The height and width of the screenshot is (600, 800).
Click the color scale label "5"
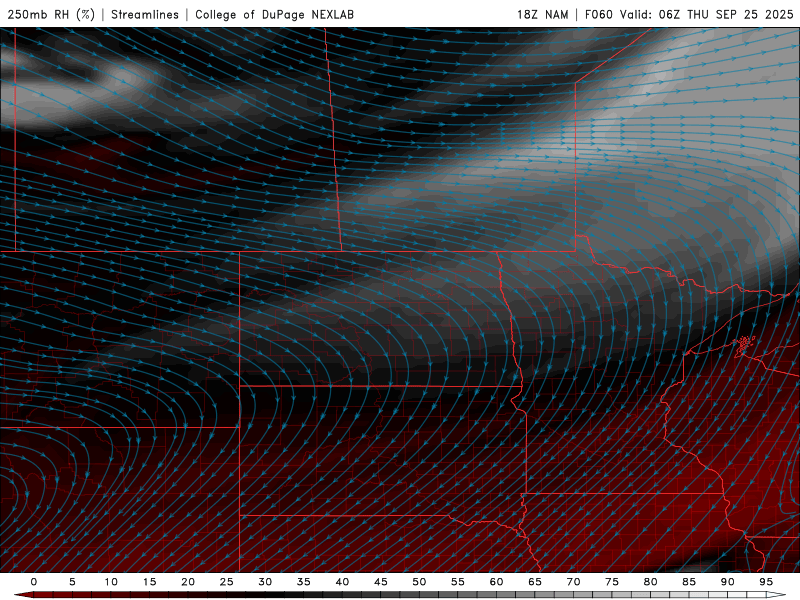coord(72,582)
